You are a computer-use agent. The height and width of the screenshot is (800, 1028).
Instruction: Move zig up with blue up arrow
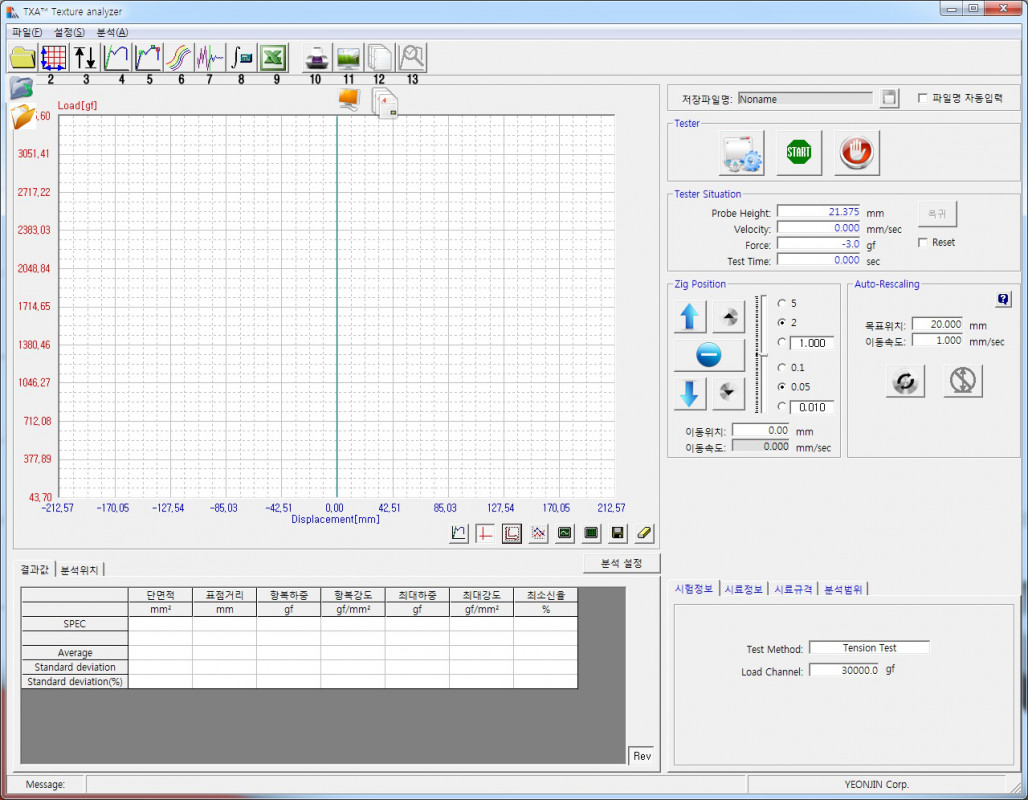click(x=689, y=317)
